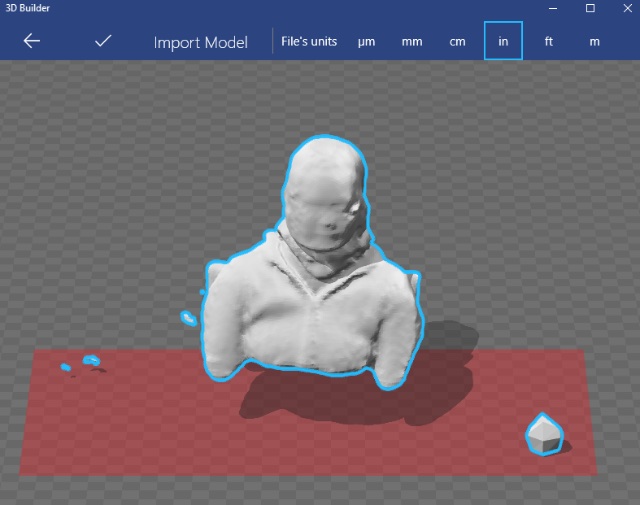Viewport: 640px width, 505px height.
Task: Minimize the 3D Builder window
Action: pyautogui.click(x=553, y=8)
